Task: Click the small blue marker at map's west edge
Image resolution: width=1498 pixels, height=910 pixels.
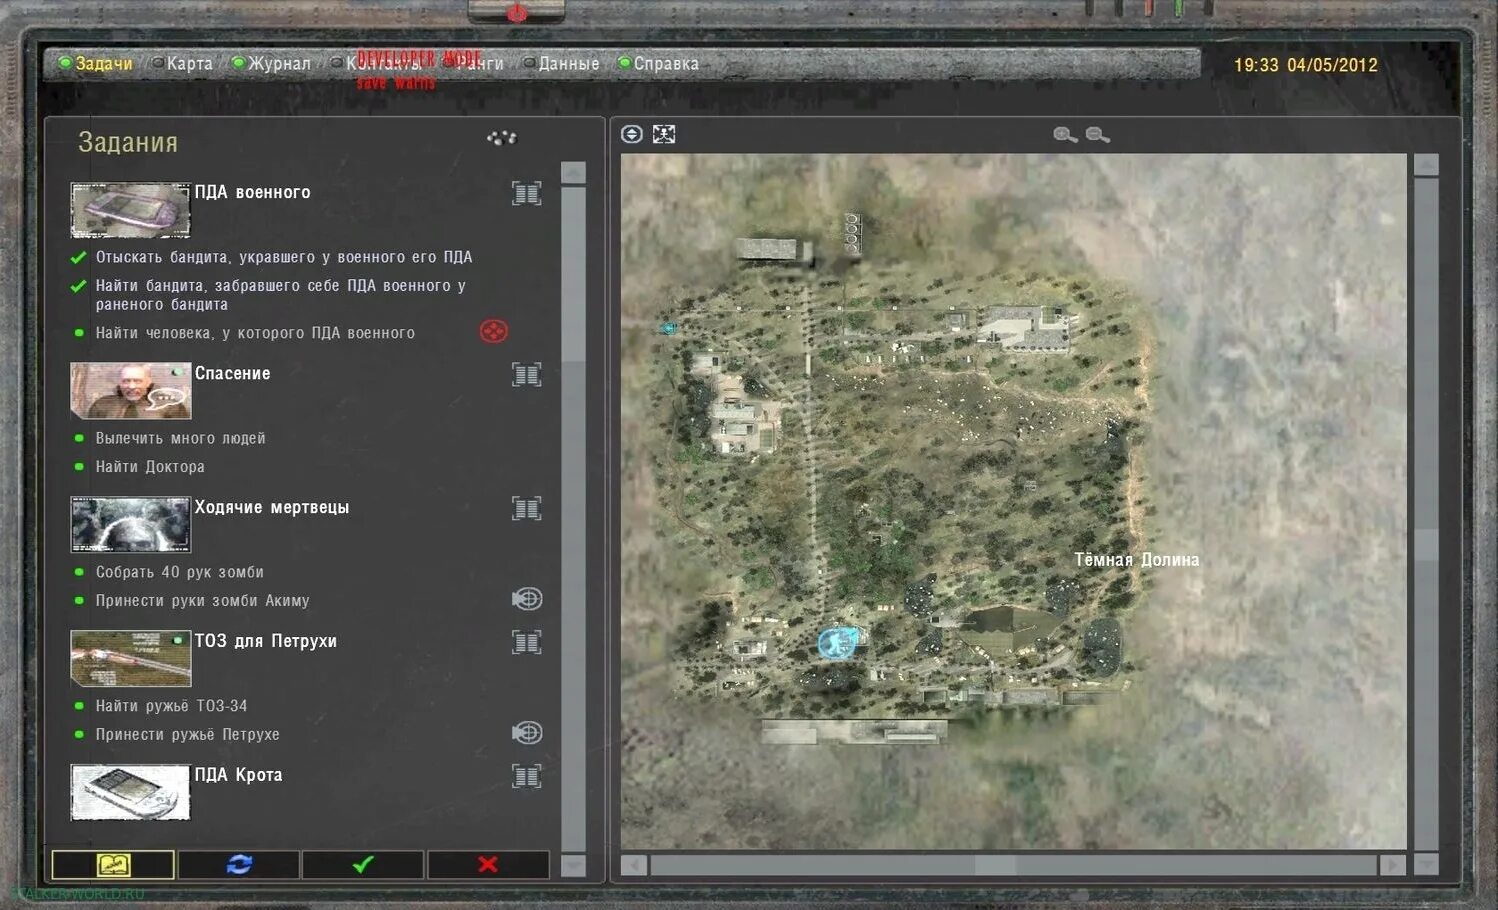Action: 668,328
